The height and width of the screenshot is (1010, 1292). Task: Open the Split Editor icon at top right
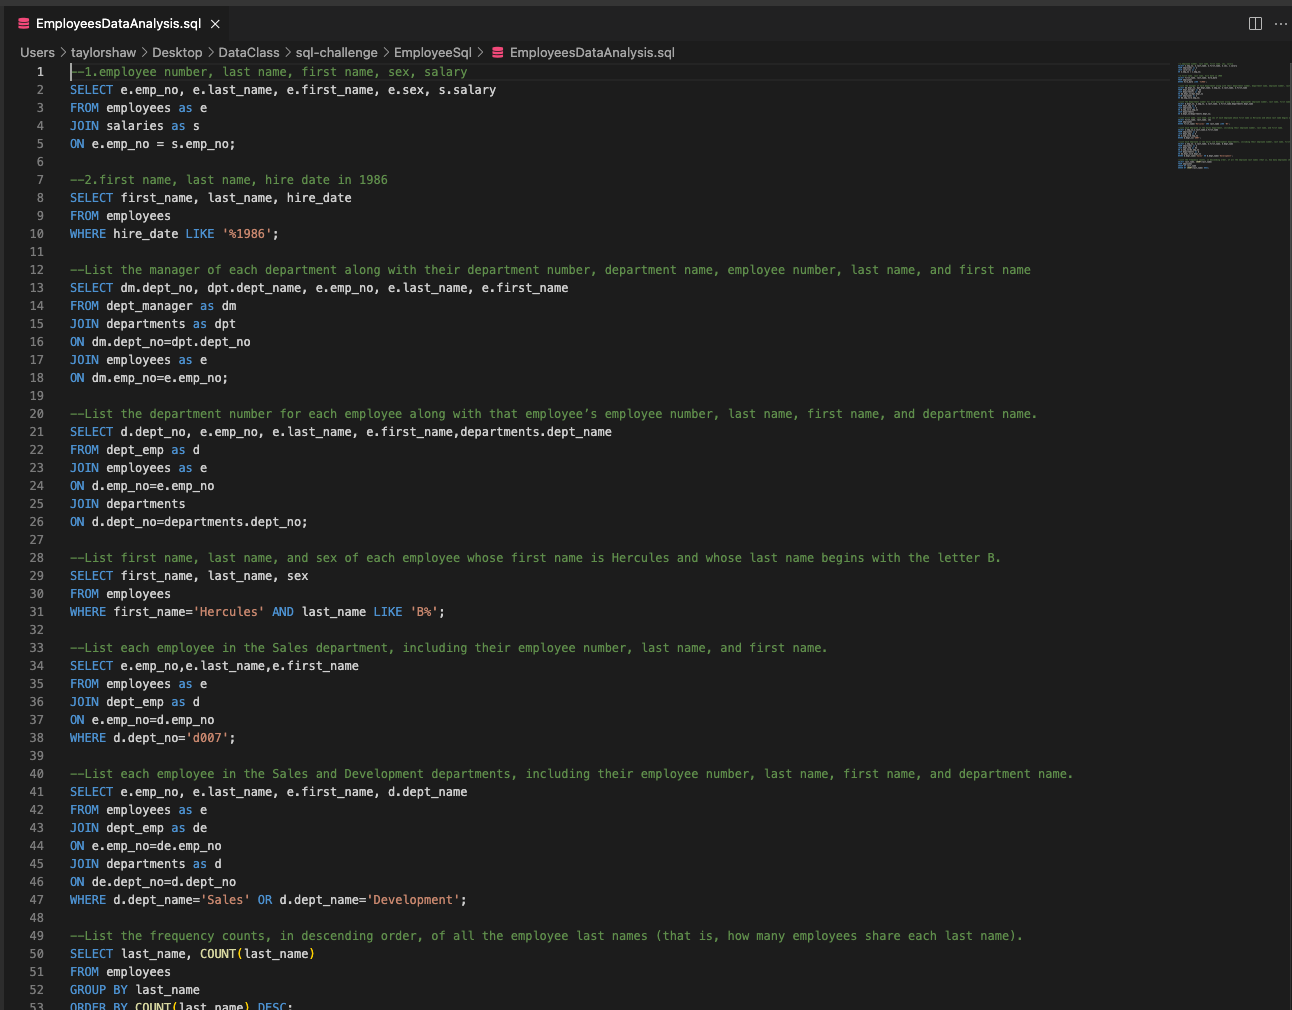coord(1255,23)
